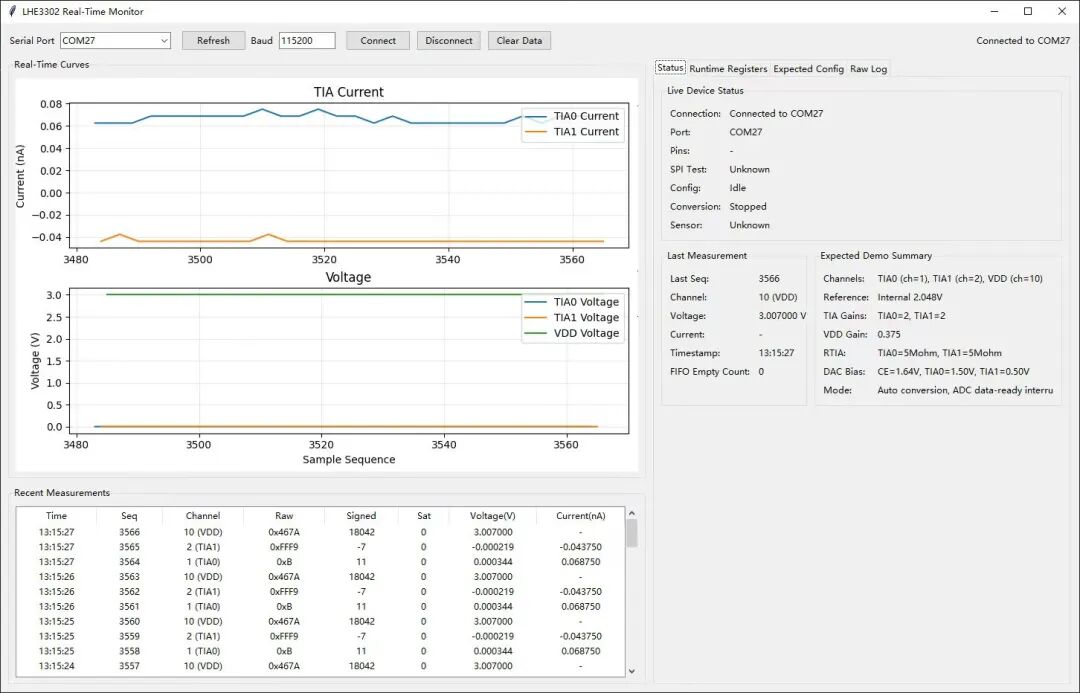Viewport: 1080px width, 693px height.
Task: Open the Expected Config tab
Action: click(x=809, y=69)
